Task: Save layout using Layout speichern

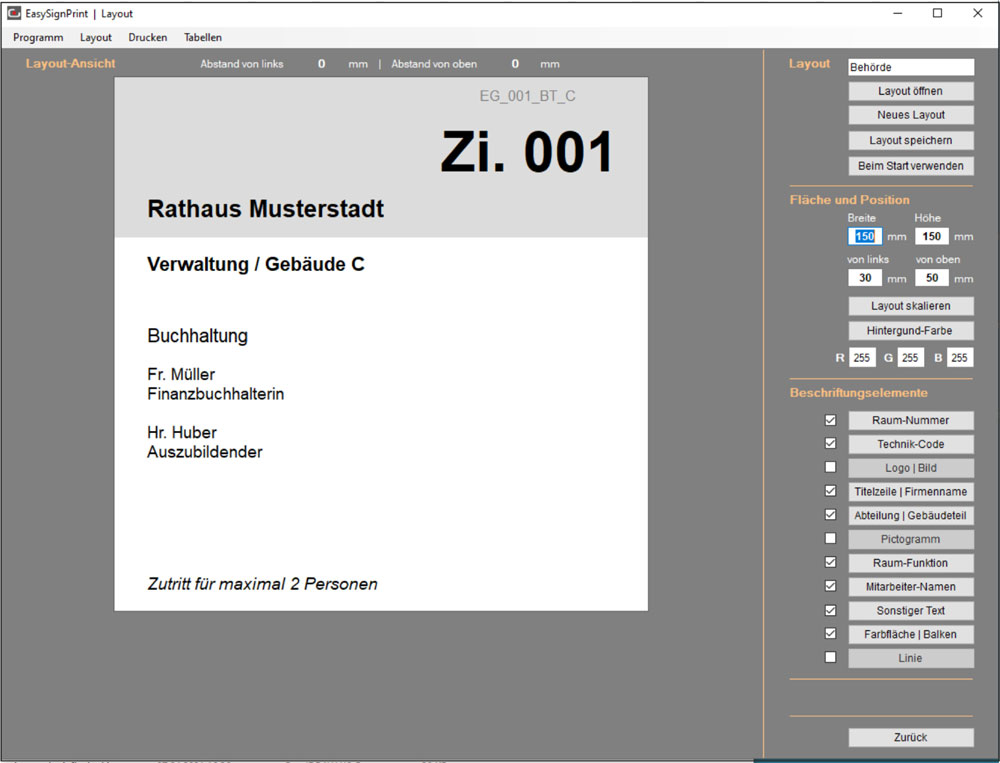Action: 910,141
